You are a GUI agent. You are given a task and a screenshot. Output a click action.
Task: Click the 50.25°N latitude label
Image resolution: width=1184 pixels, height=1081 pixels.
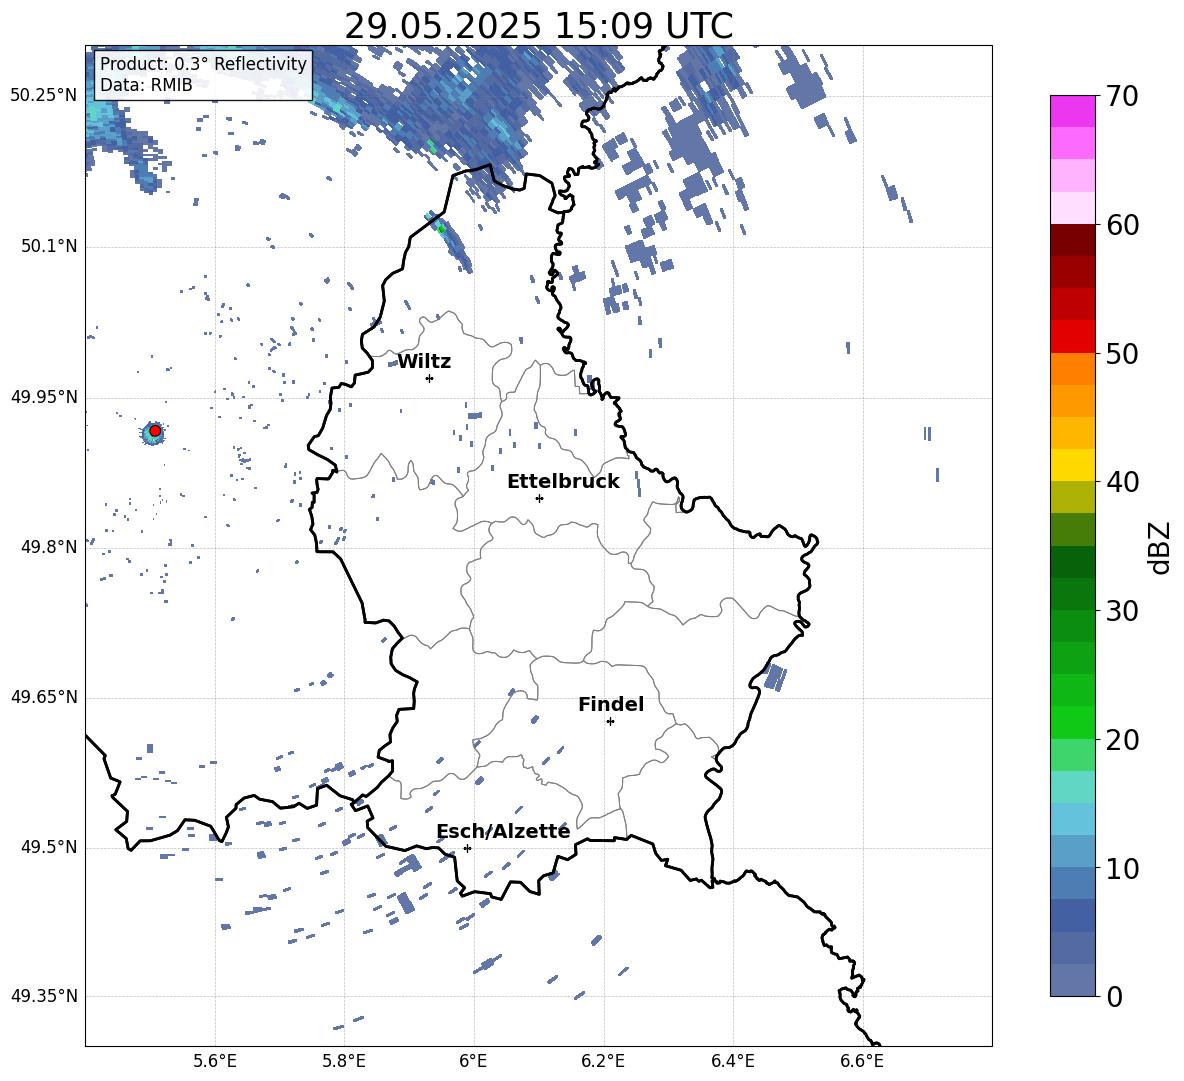(44, 96)
